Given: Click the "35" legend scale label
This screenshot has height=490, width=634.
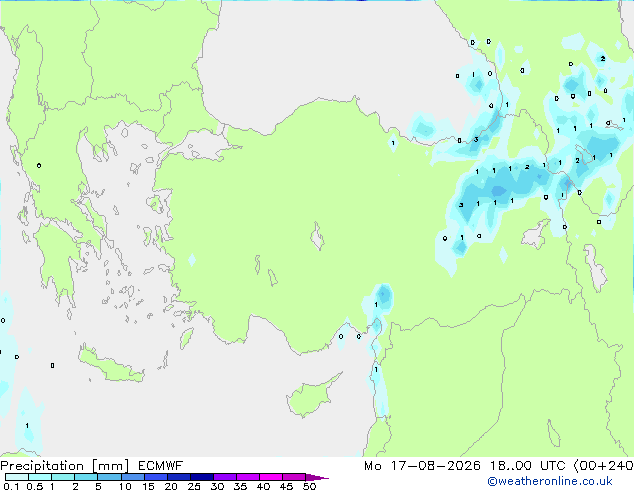Looking at the screenshot, I should [x=240, y=486].
